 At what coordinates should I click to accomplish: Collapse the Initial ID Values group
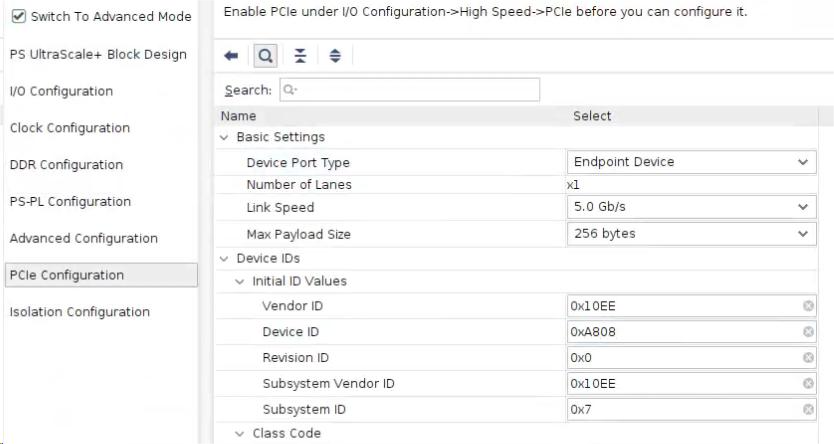point(240,282)
